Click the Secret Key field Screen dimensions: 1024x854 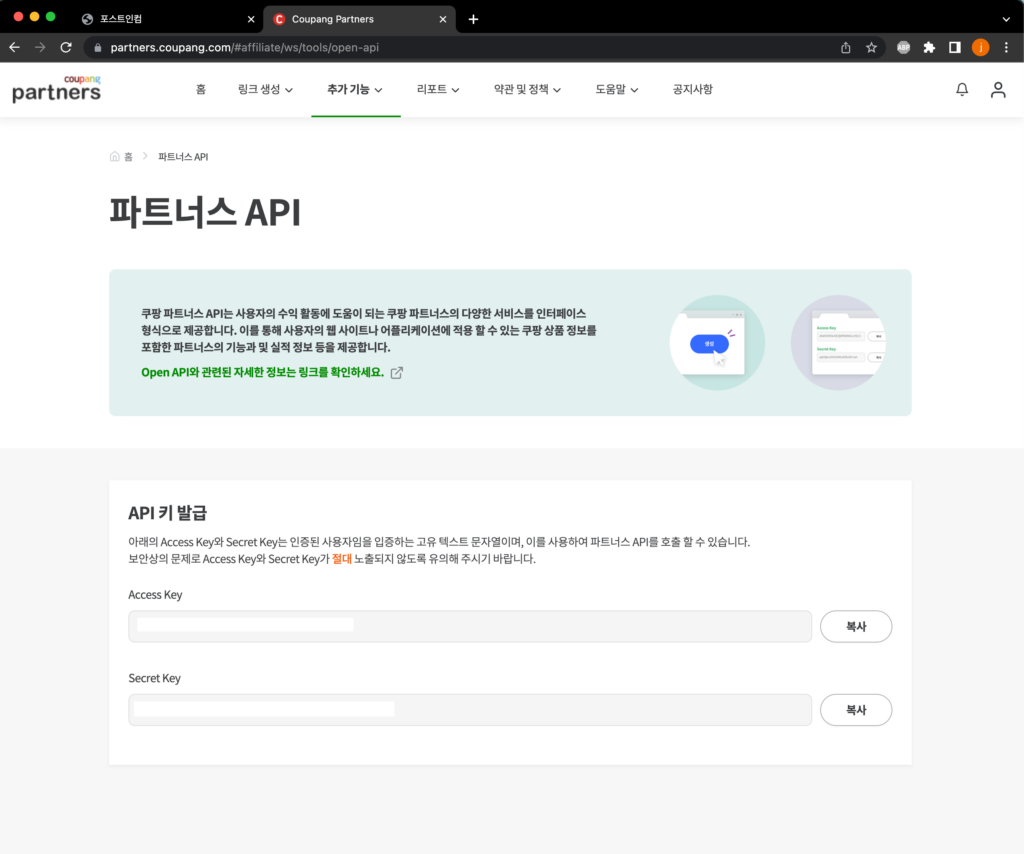tap(470, 710)
